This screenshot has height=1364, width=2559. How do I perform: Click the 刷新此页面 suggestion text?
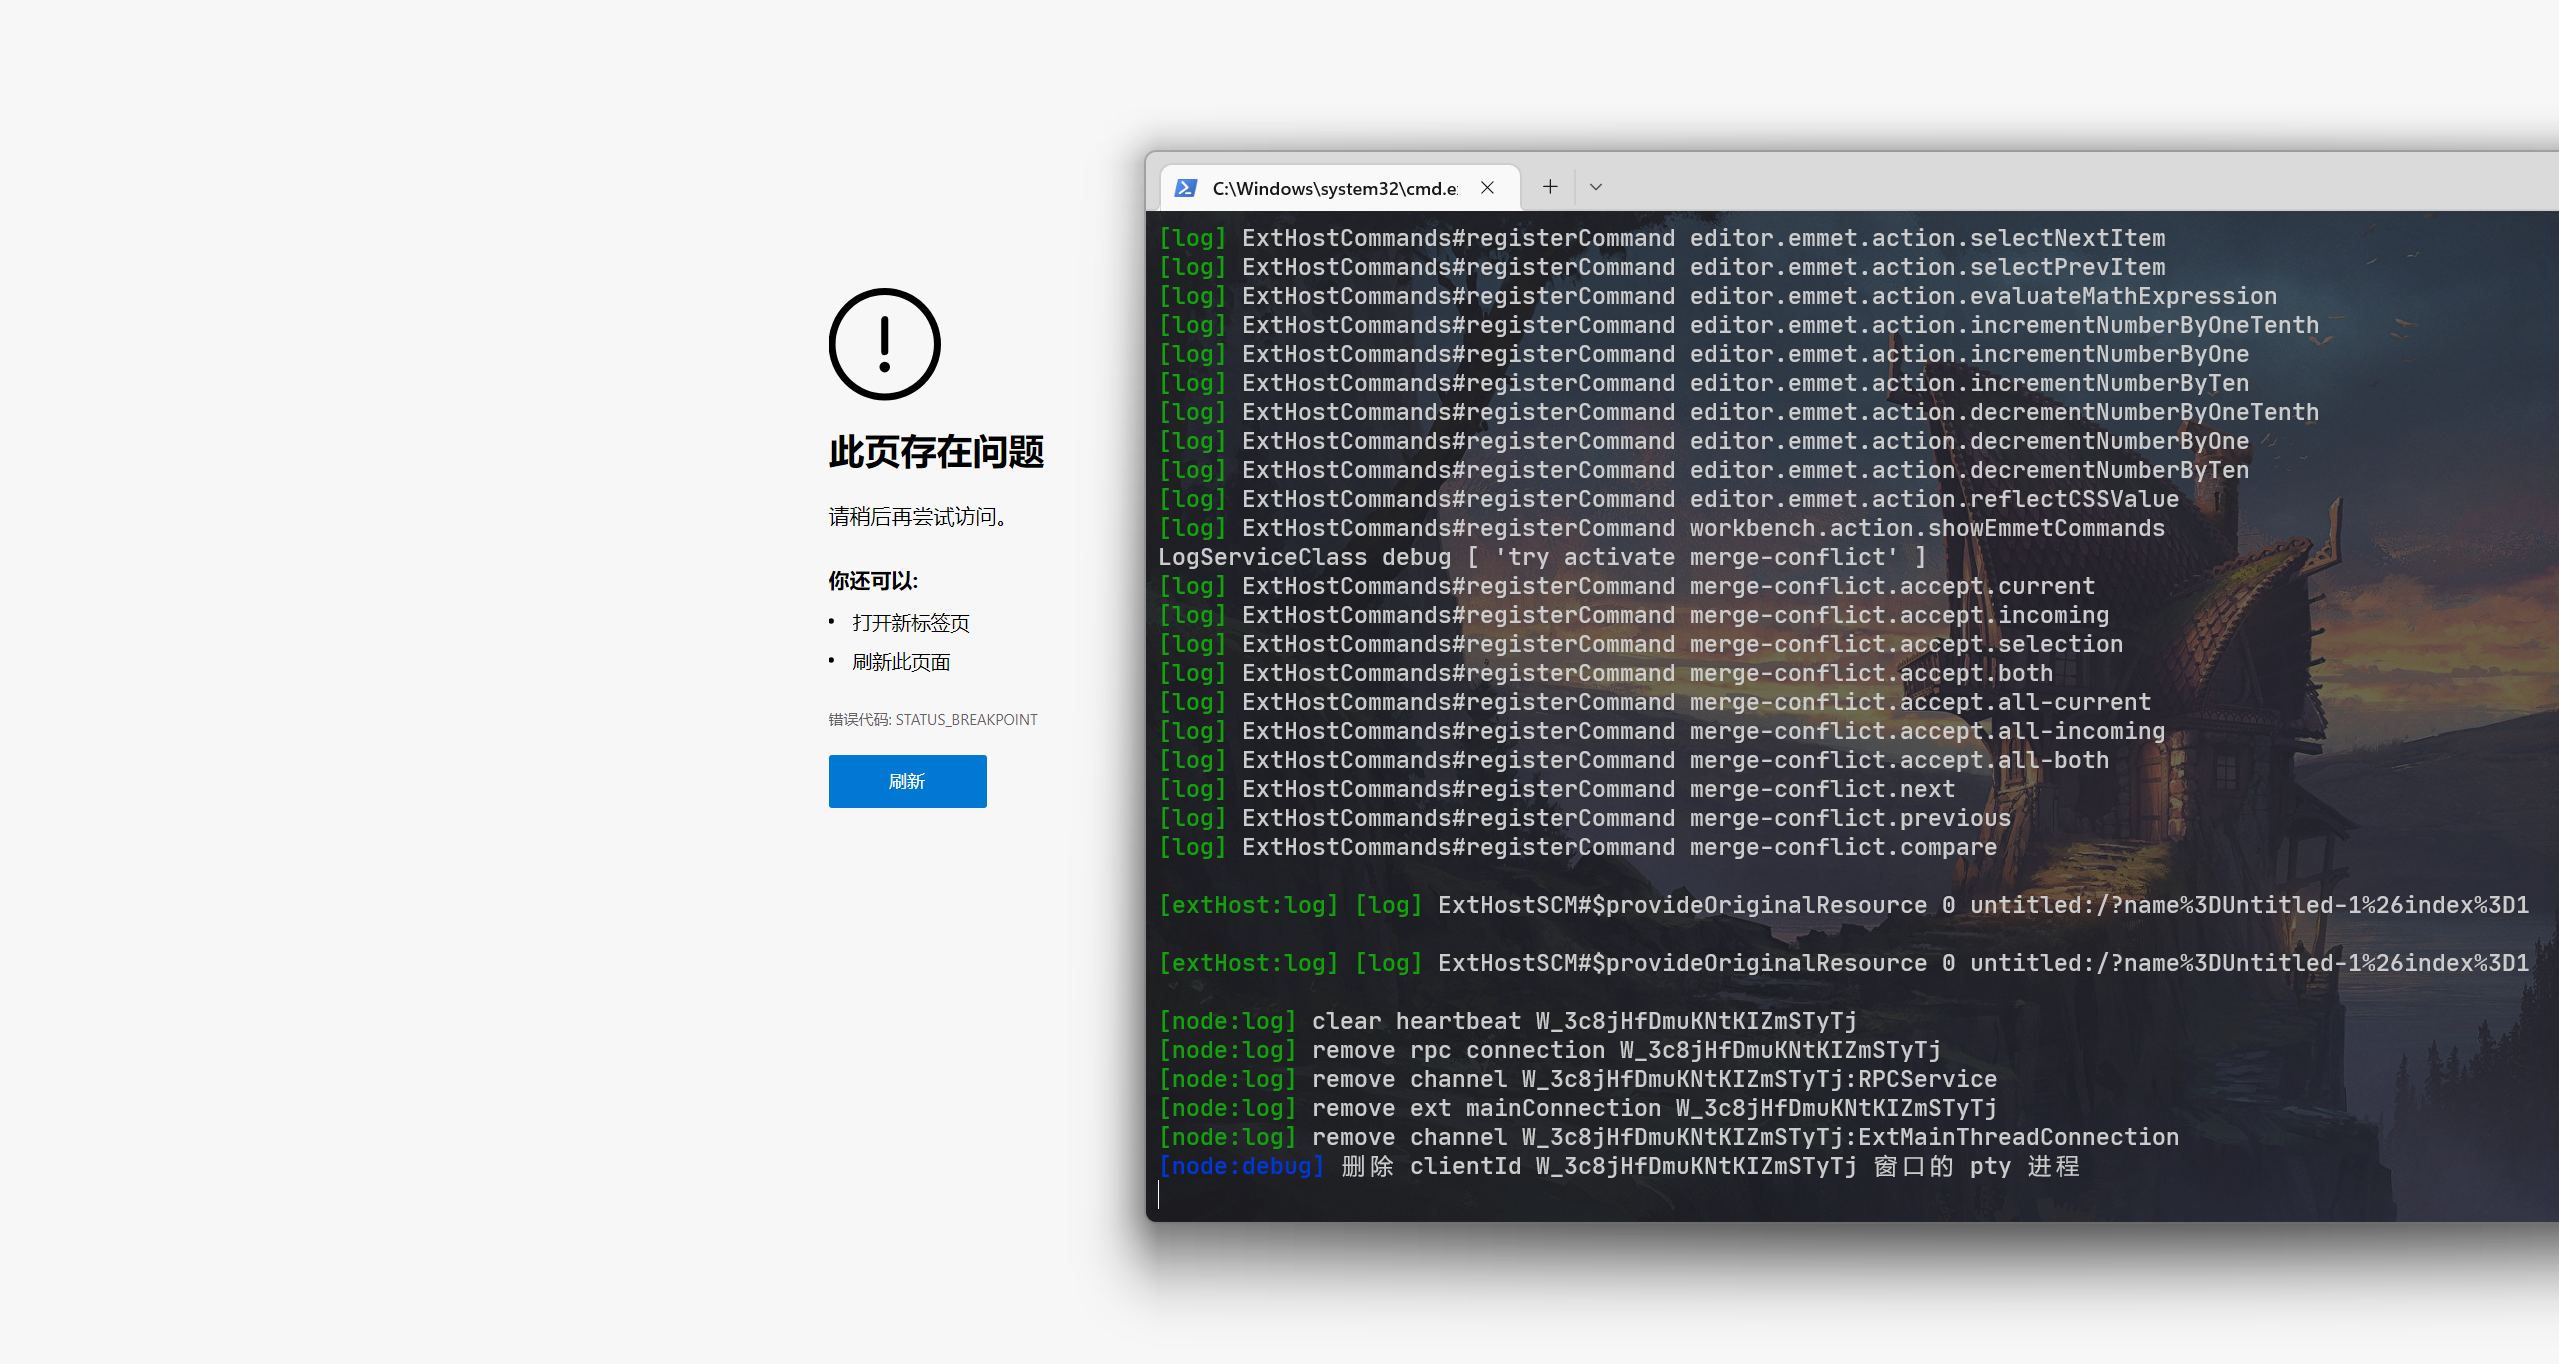(901, 662)
